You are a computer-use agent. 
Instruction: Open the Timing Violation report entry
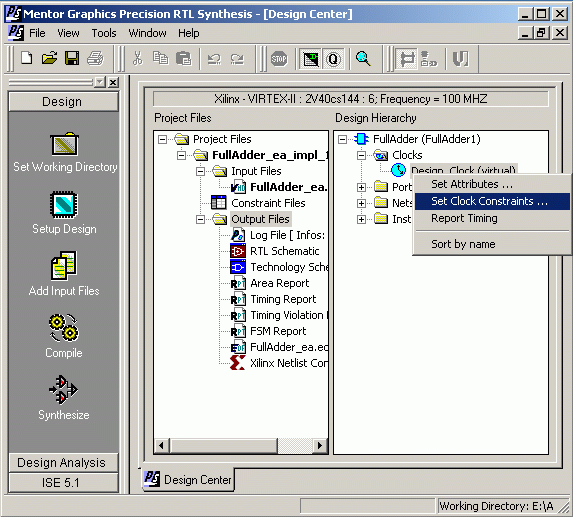pos(279,315)
